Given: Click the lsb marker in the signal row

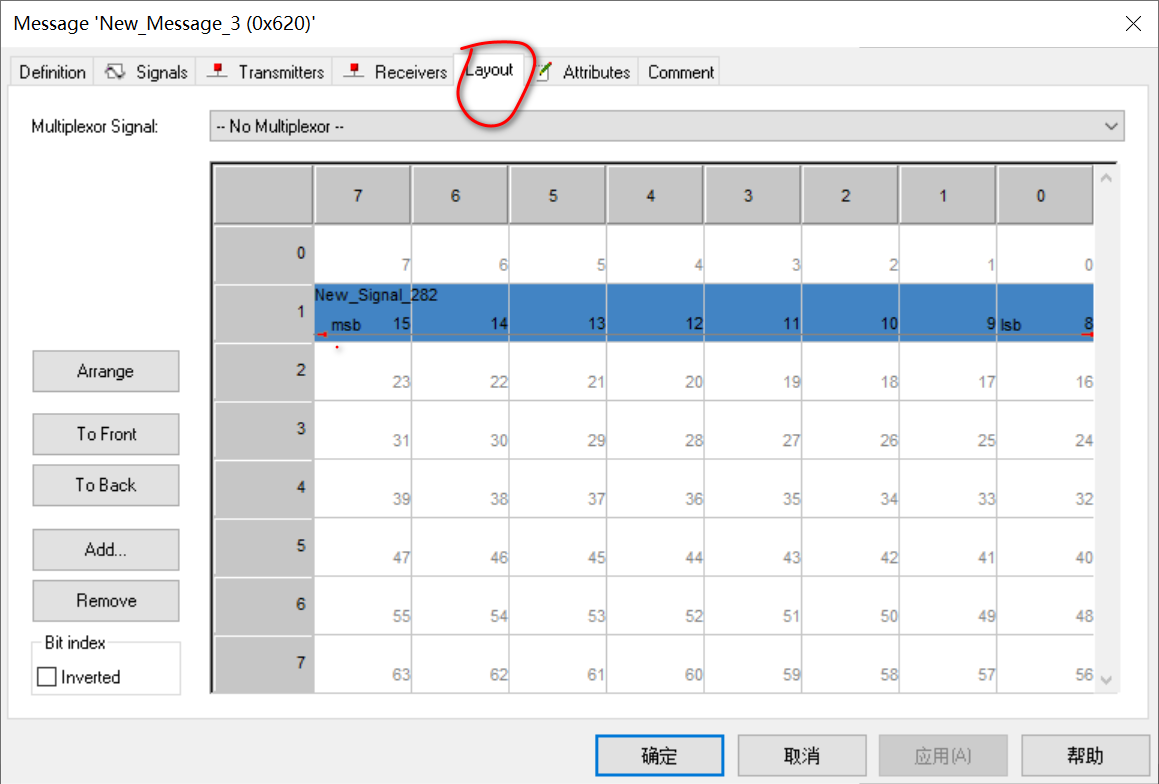Looking at the screenshot, I should tap(1010, 325).
